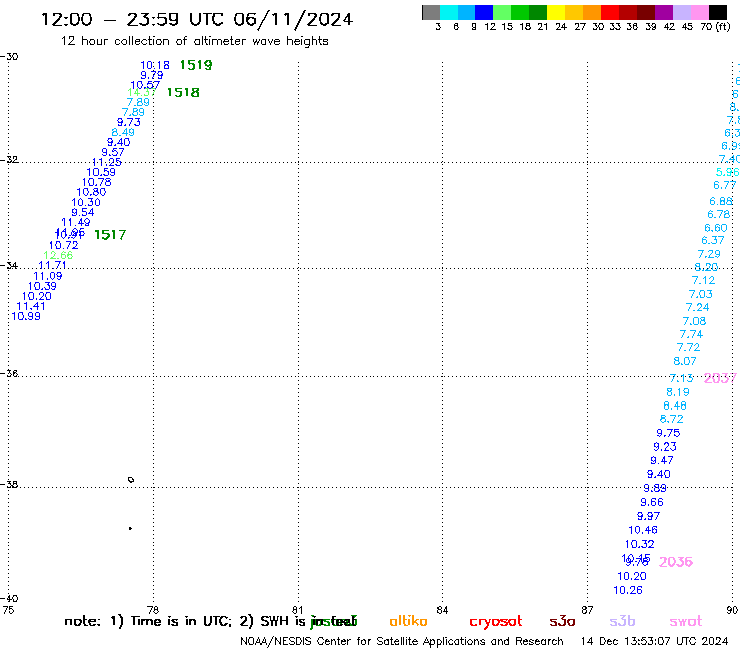The height and width of the screenshot is (650, 740).
Task: Click the wave height value 8.49
Action: pos(123,132)
